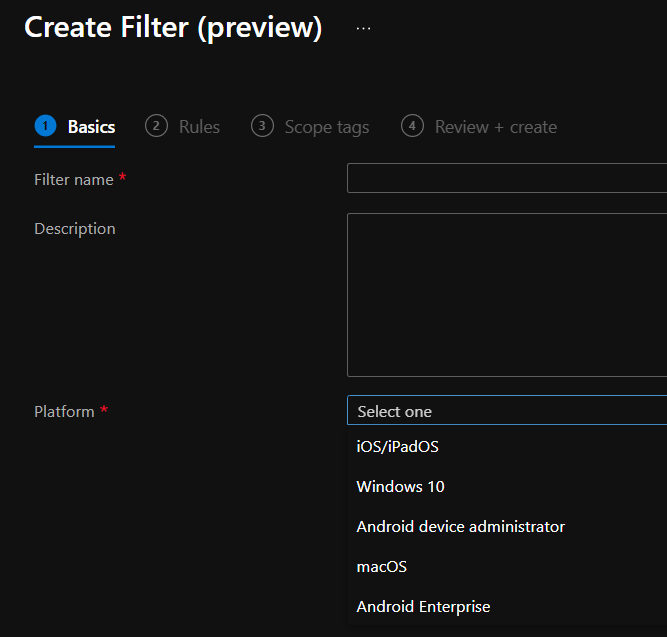Click the step 1 circle icon

[45, 126]
